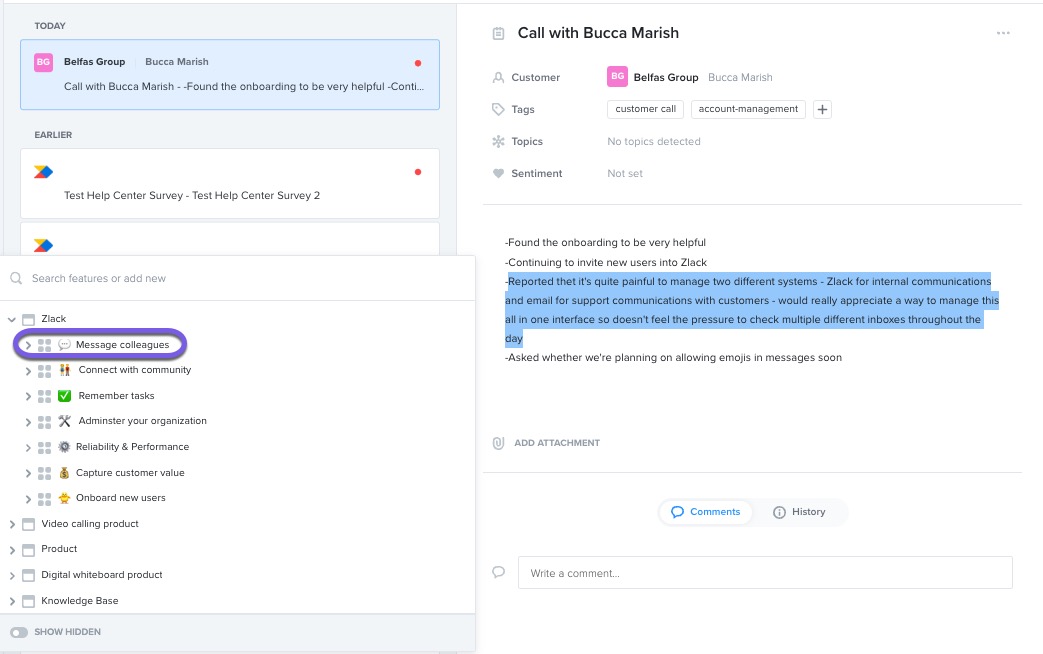Click the green checkmark emoji for Remember tasks
Image resolution: width=1043 pixels, height=654 pixels.
point(65,396)
